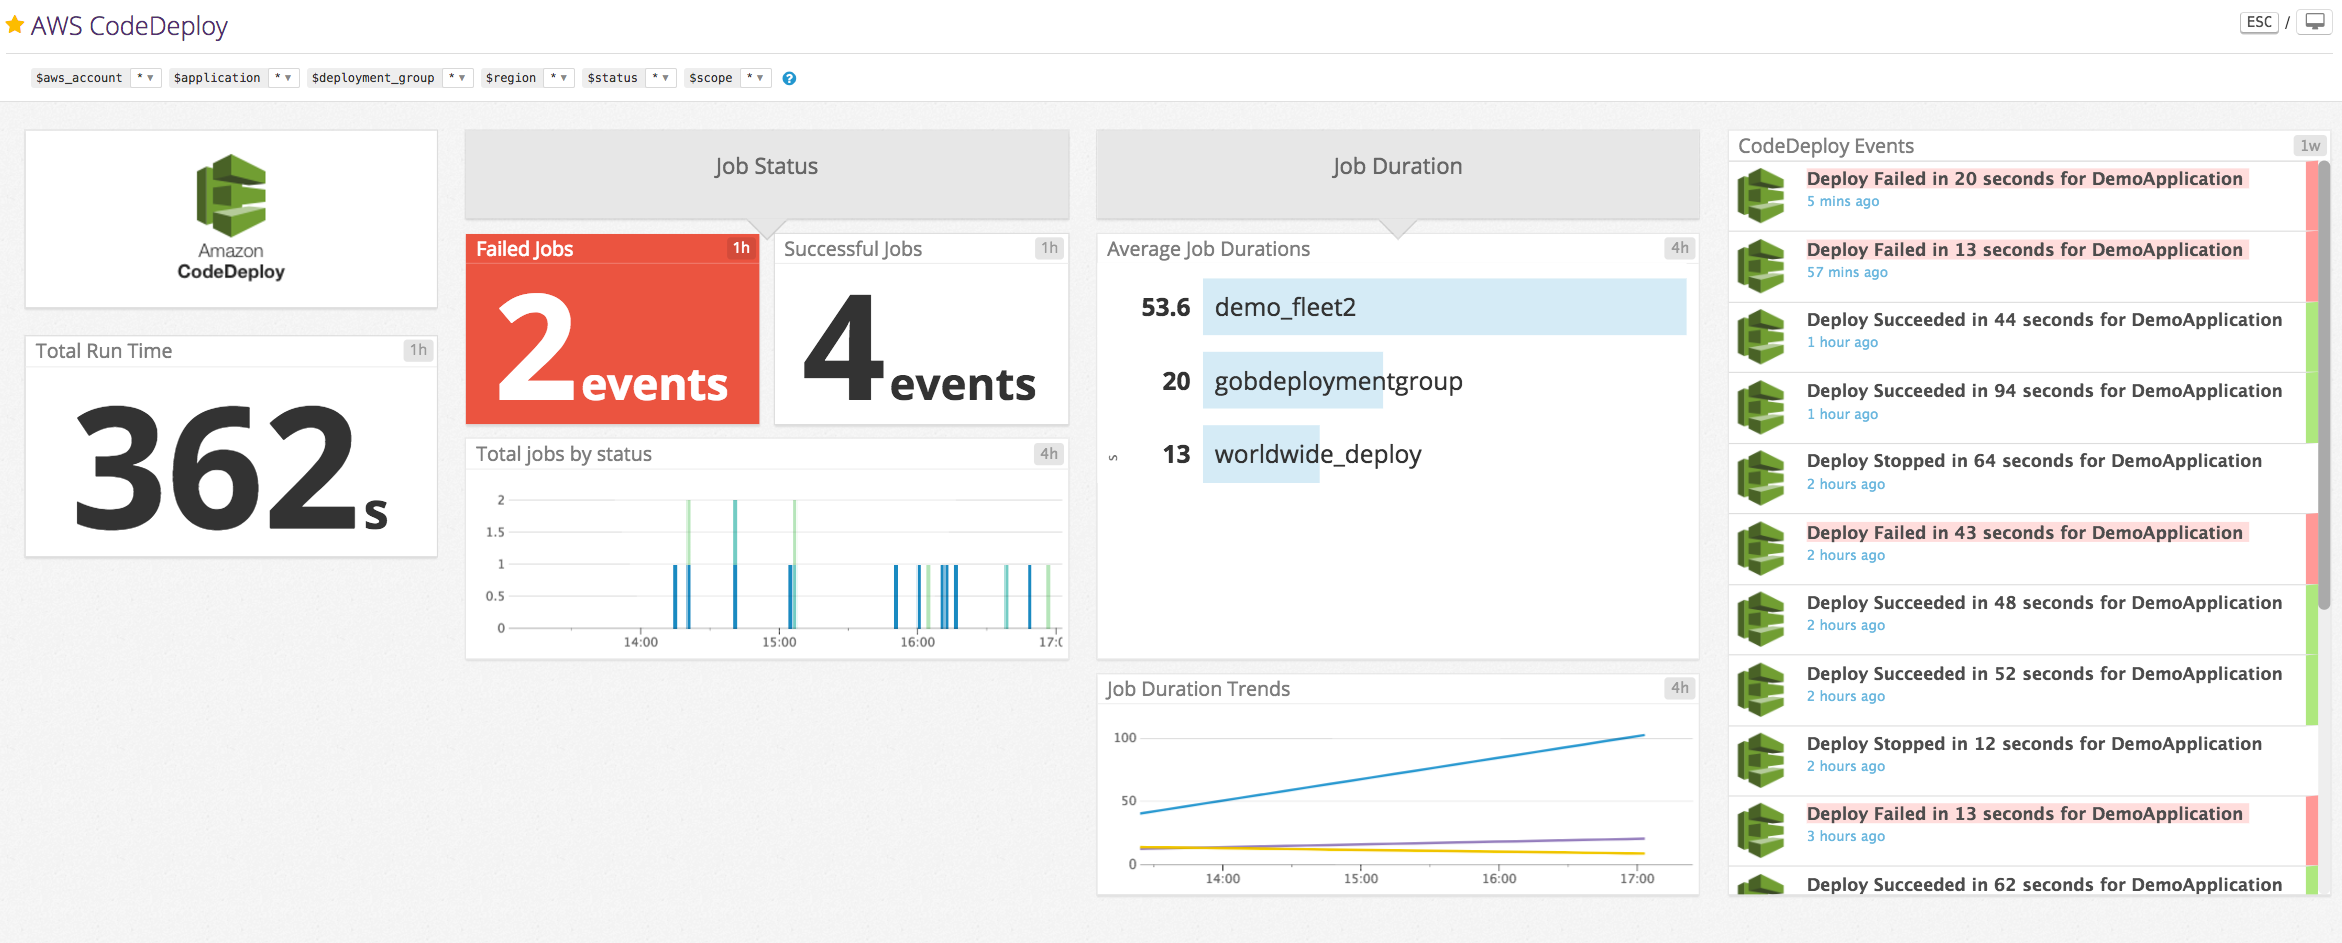Image resolution: width=2342 pixels, height=943 pixels.
Task: Select the Job Status tab header
Action: (x=766, y=166)
